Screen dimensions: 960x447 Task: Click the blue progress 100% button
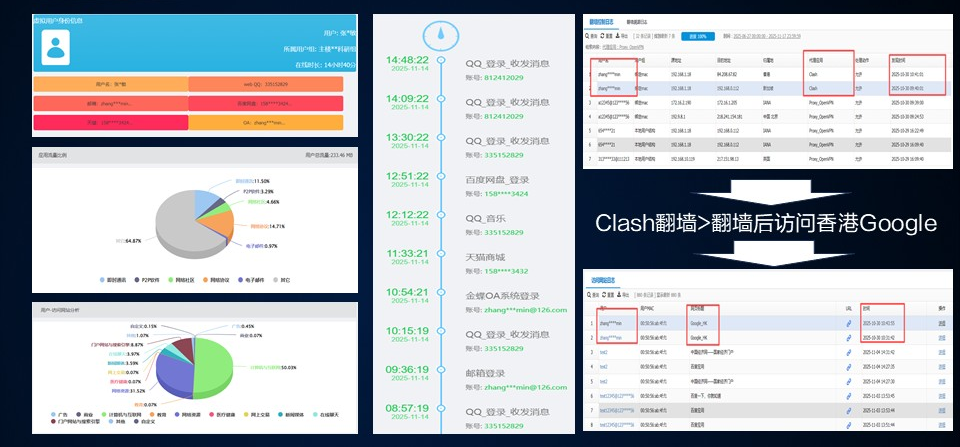(x=697, y=37)
